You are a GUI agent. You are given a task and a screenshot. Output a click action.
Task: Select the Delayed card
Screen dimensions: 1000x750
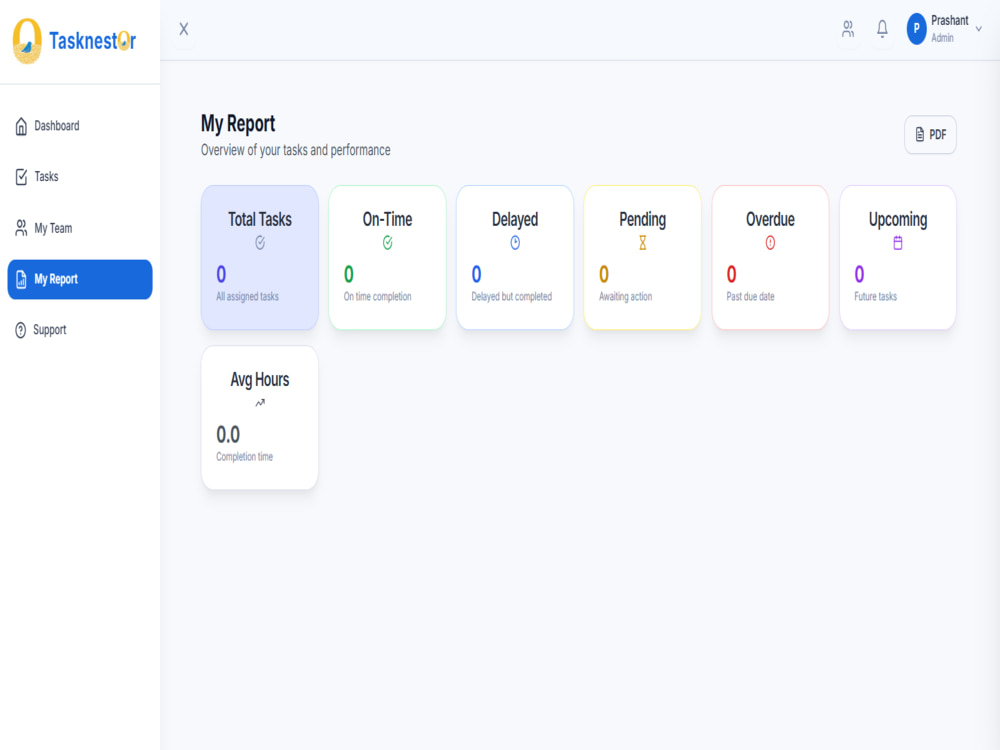click(515, 258)
